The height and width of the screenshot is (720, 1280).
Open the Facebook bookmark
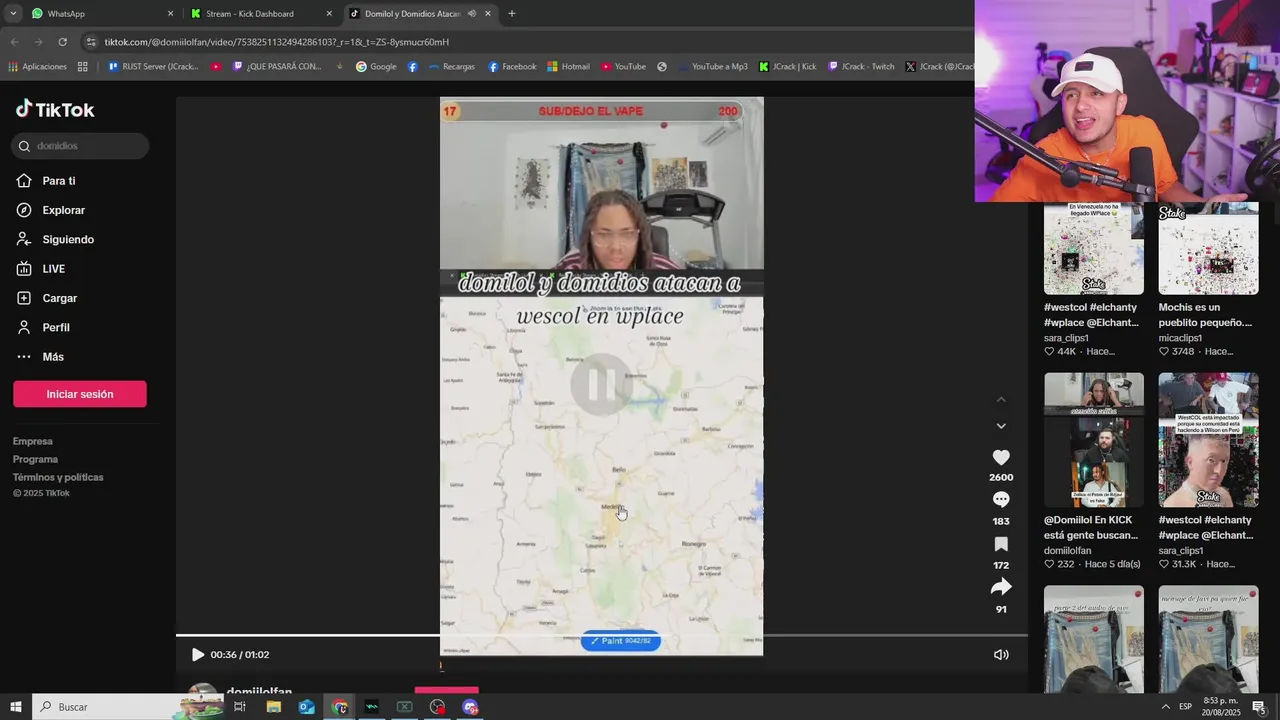(x=512, y=67)
